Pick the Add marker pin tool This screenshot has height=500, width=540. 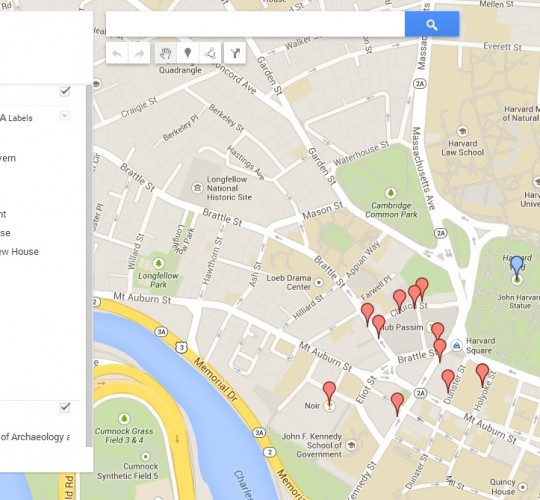coord(188,53)
